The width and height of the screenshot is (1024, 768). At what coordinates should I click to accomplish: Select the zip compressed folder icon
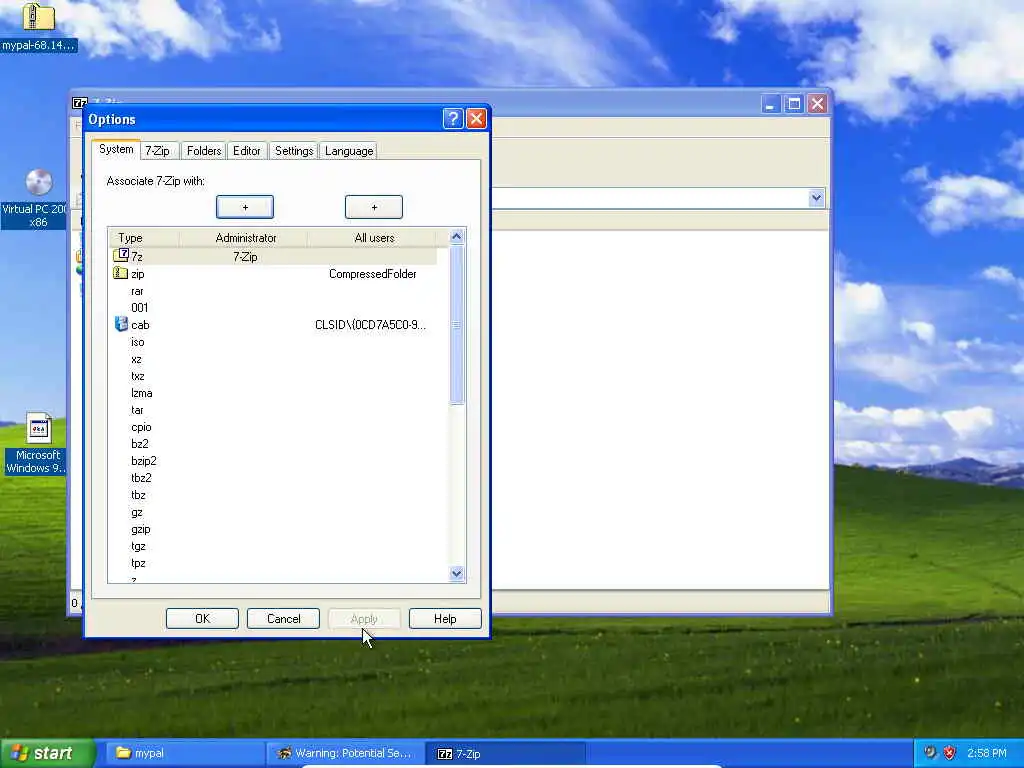pyautogui.click(x=121, y=273)
